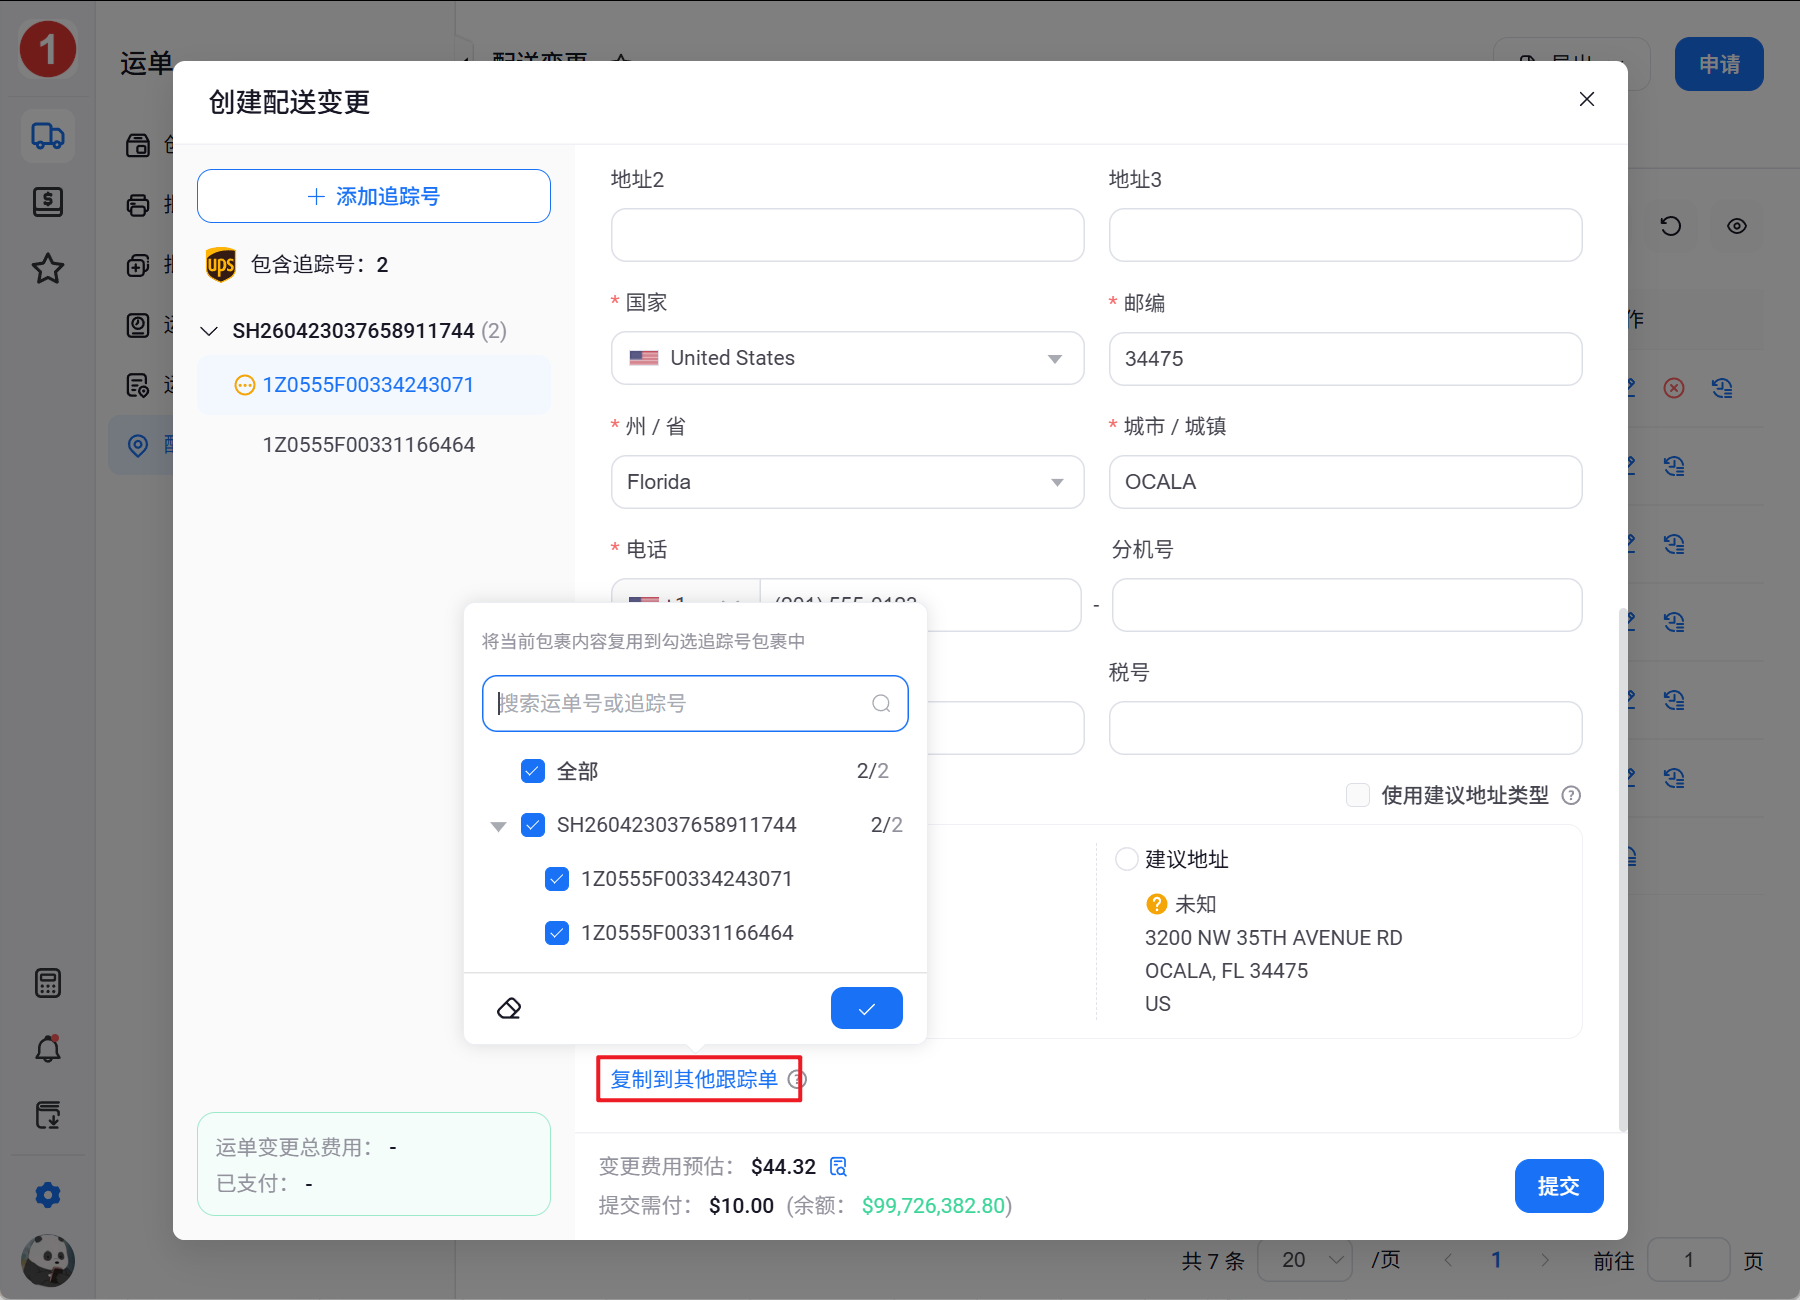This screenshot has height=1300, width=1800.
Task: Click the search magnifier in popup
Action: click(x=881, y=703)
